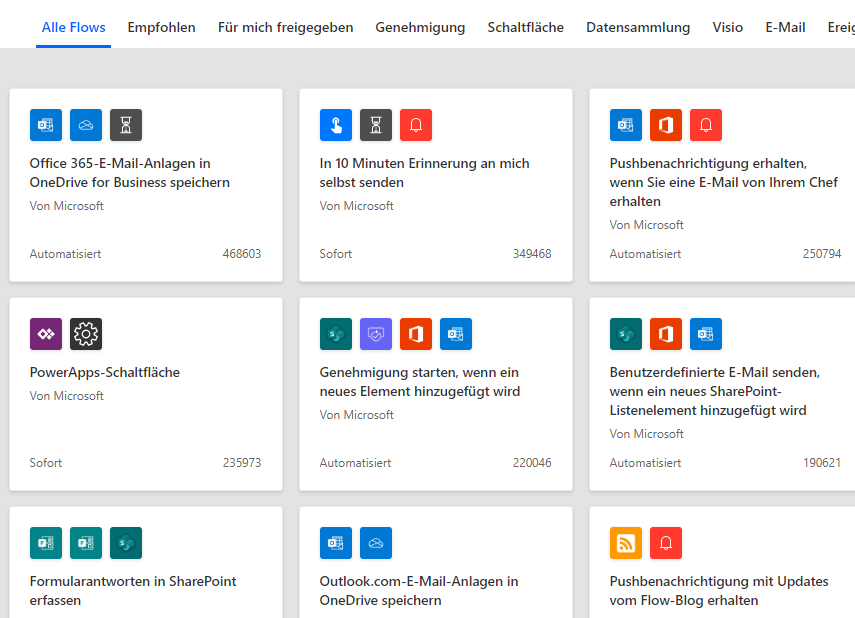
Task: Click Office icon in Genehmigung starten card
Action: [x=416, y=334]
